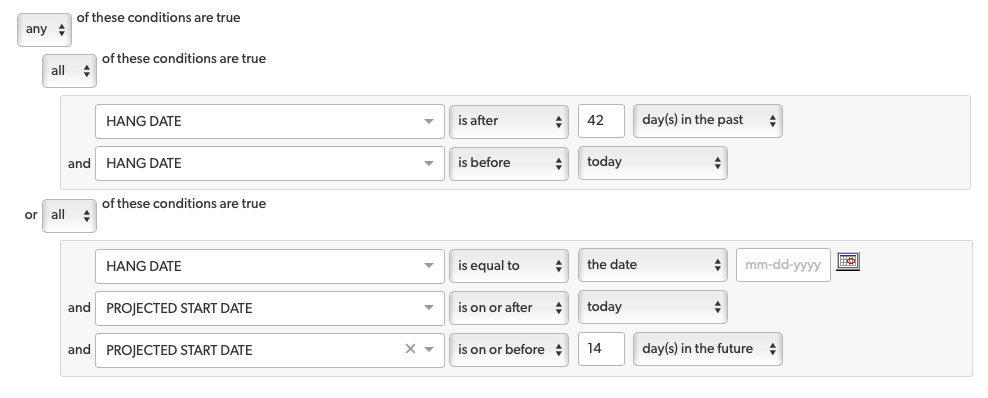Image resolution: width=988 pixels, height=398 pixels.
Task: Edit the 42 days number field
Action: (x=601, y=121)
